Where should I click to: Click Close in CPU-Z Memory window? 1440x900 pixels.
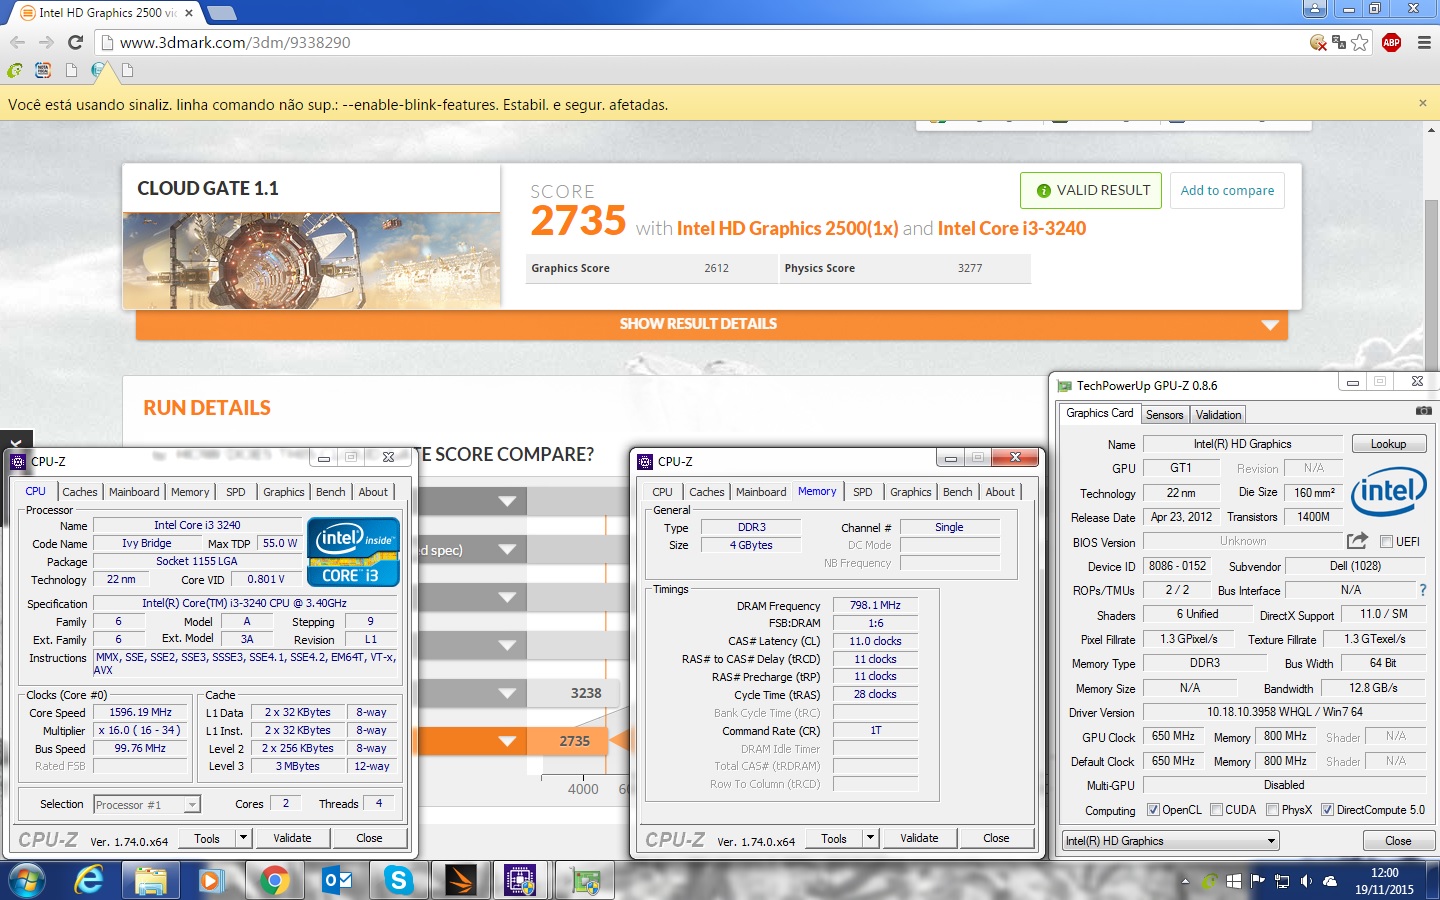click(x=996, y=838)
